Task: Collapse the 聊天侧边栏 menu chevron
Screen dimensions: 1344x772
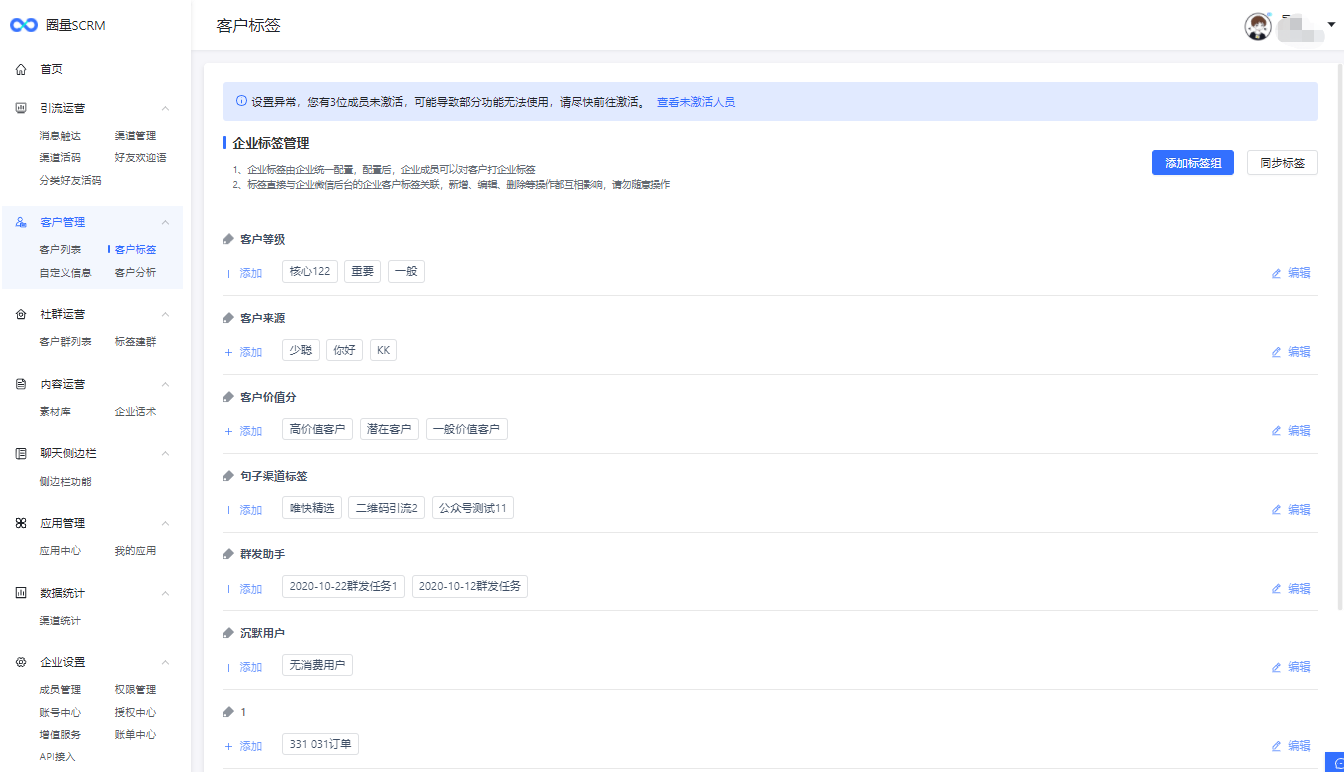Action: (166, 453)
